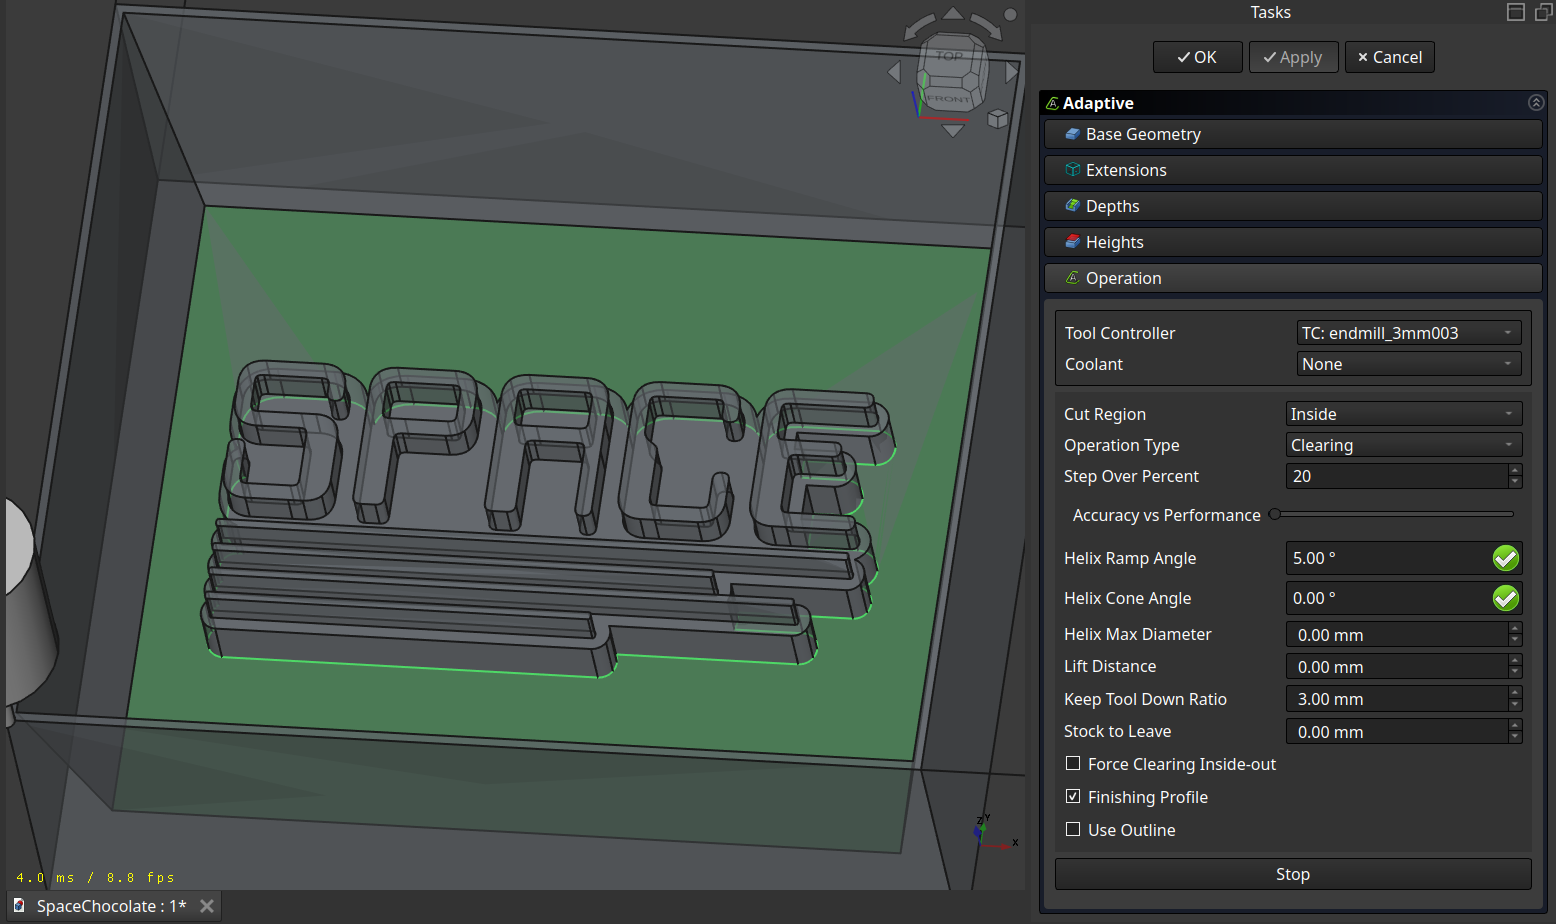
Task: Collapse the Adaptive panel with the chevron icon
Action: (1536, 102)
